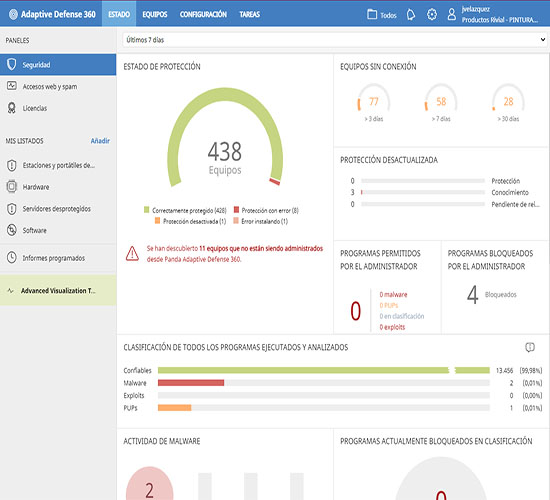Image resolution: width=550 pixels, height=500 pixels.
Task: Click the Protección con error (8) legend item
Action: (x=266, y=210)
